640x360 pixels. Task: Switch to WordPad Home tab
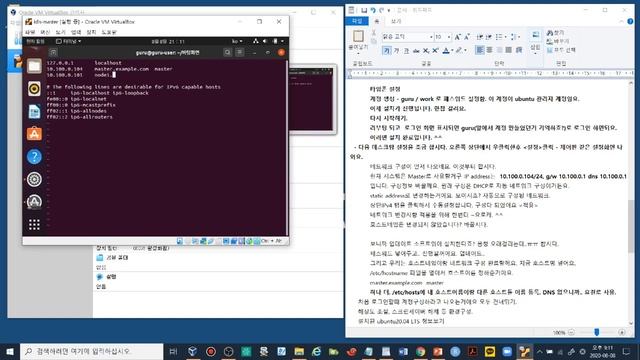click(x=377, y=21)
